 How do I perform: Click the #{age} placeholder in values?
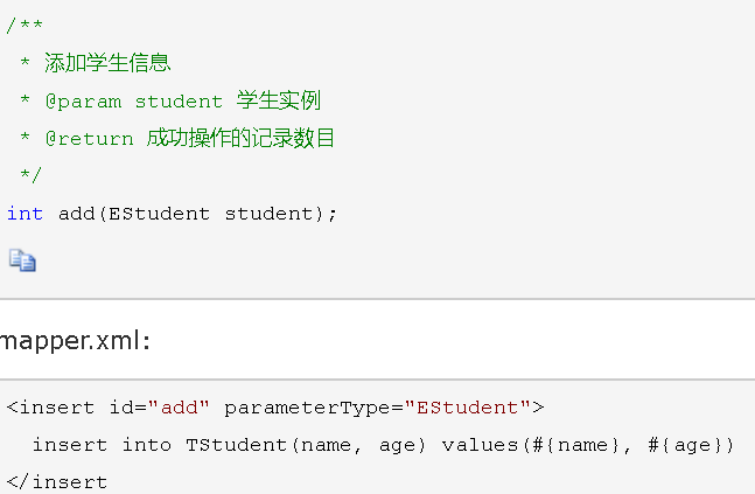coord(685,445)
